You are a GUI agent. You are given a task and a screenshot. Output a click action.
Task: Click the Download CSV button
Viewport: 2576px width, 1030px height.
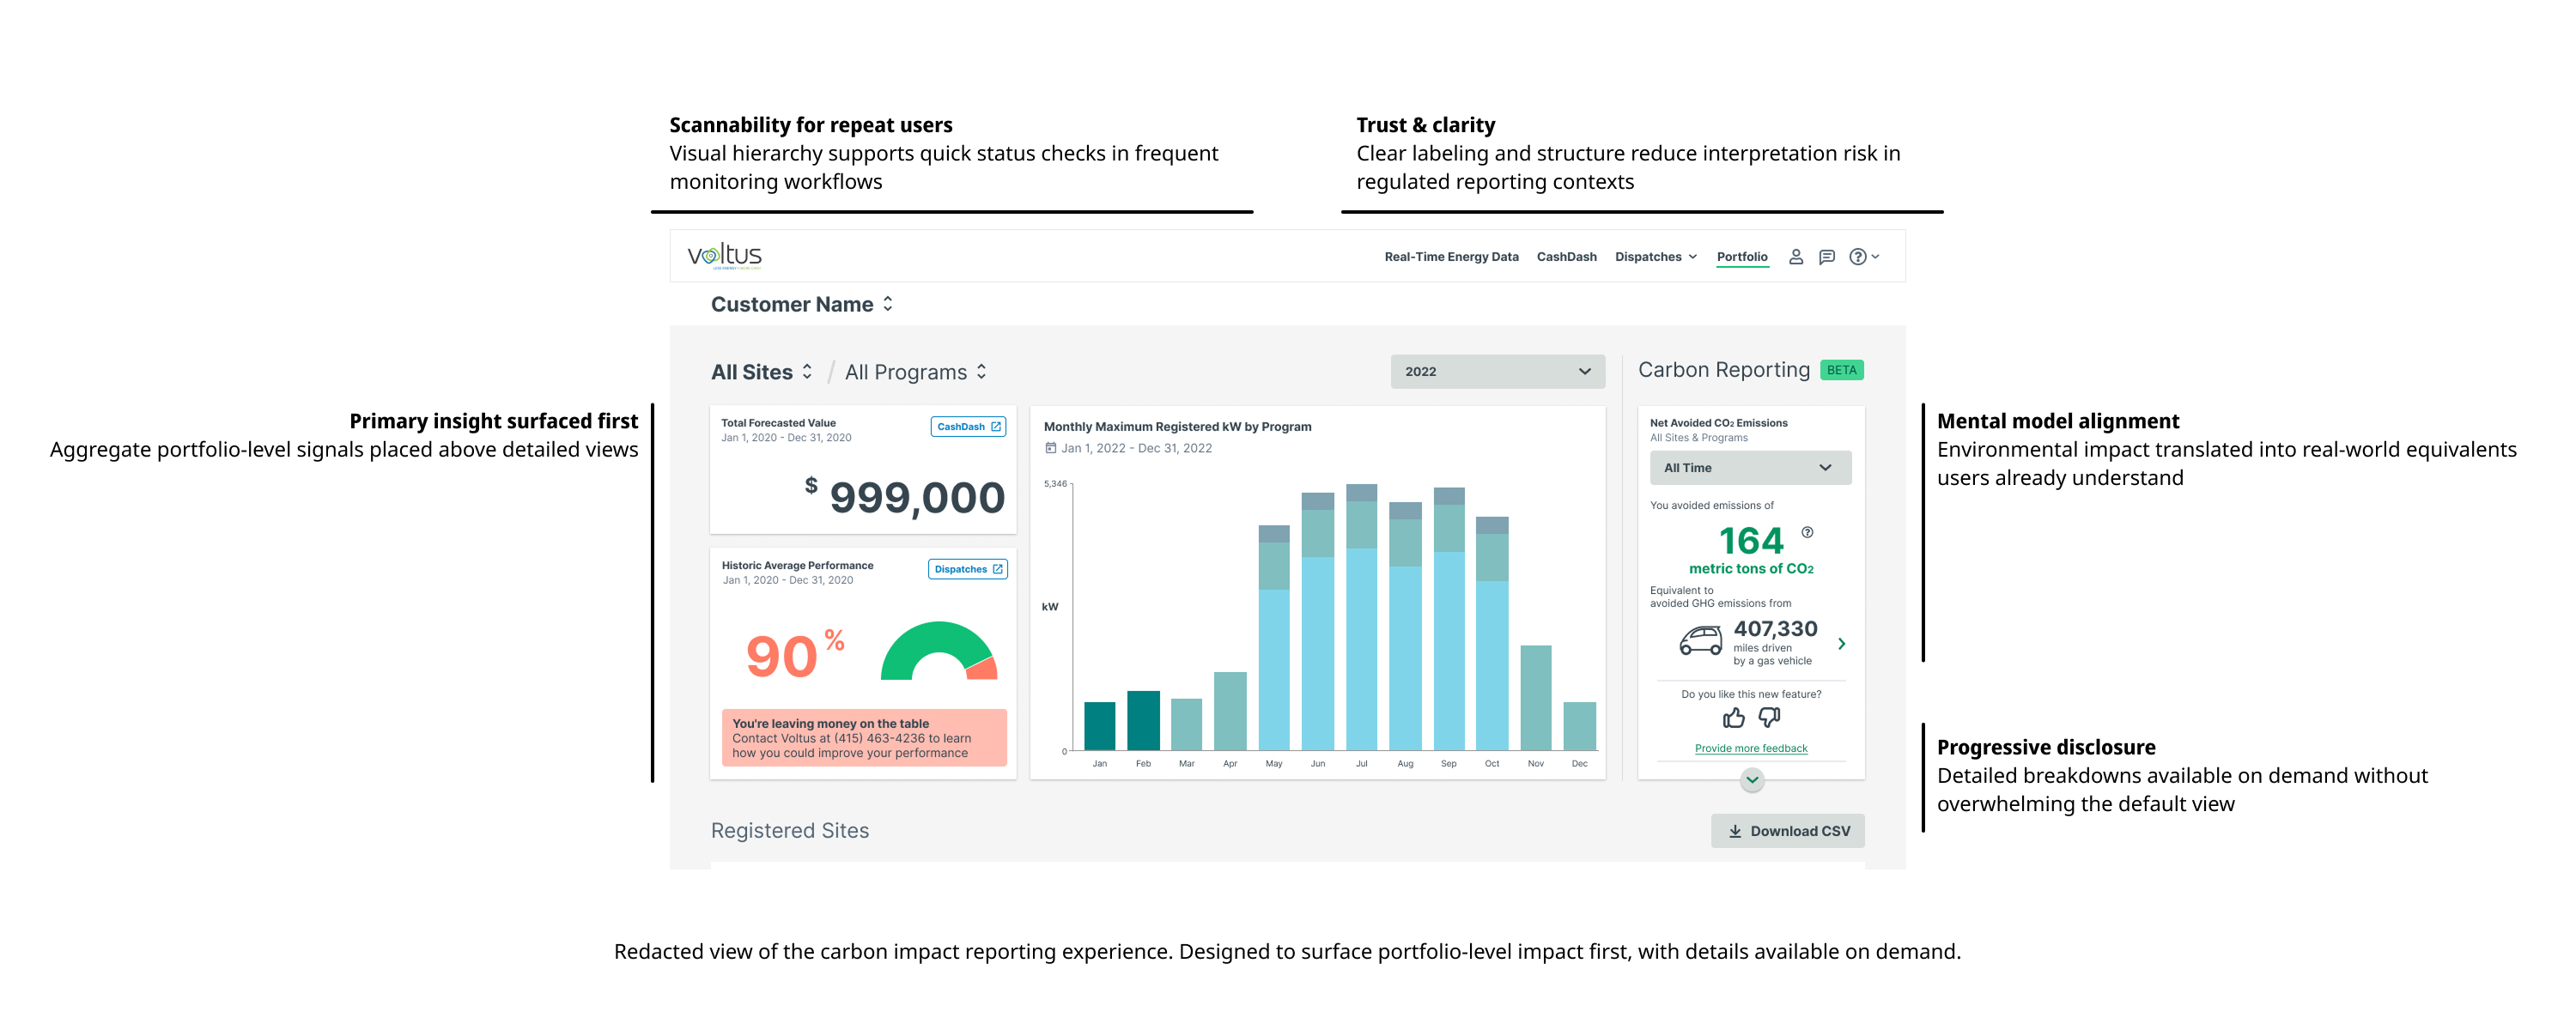click(x=1787, y=831)
